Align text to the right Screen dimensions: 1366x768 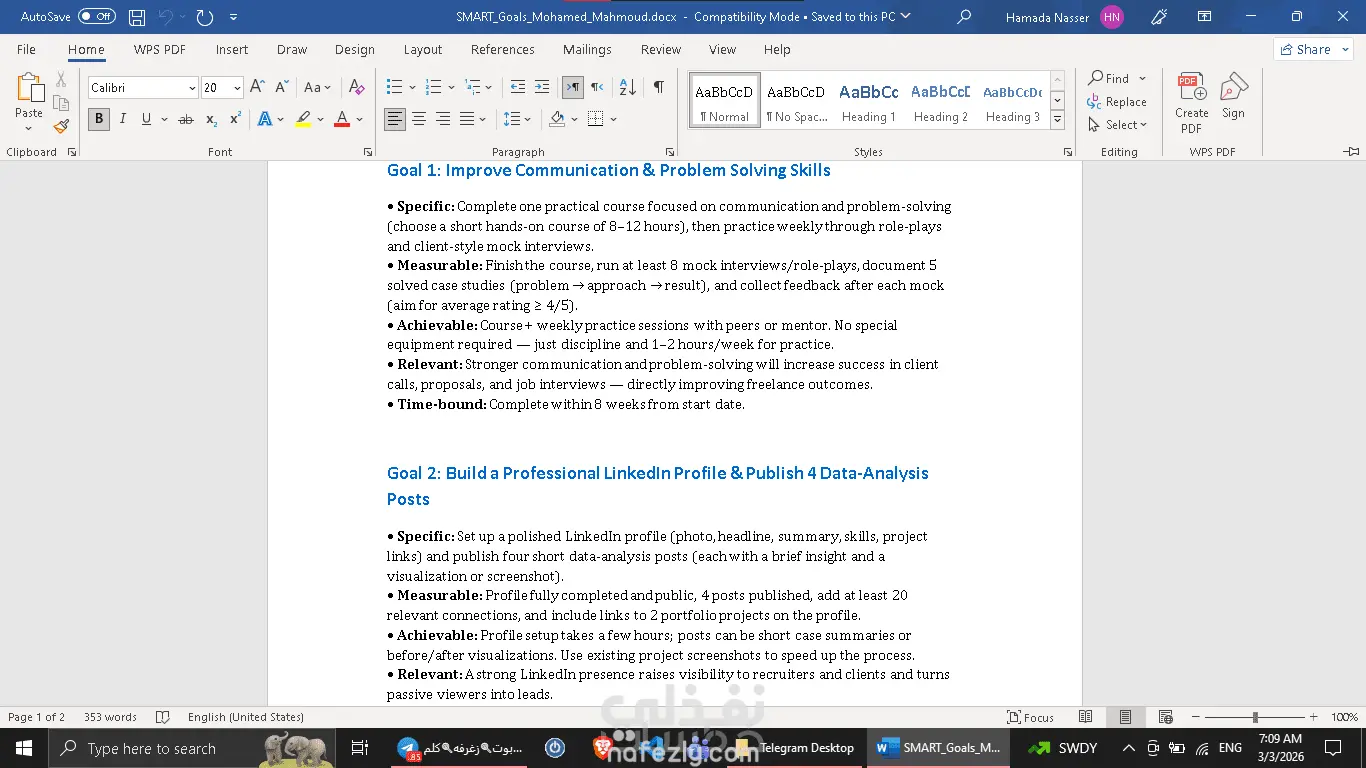pyautogui.click(x=443, y=119)
